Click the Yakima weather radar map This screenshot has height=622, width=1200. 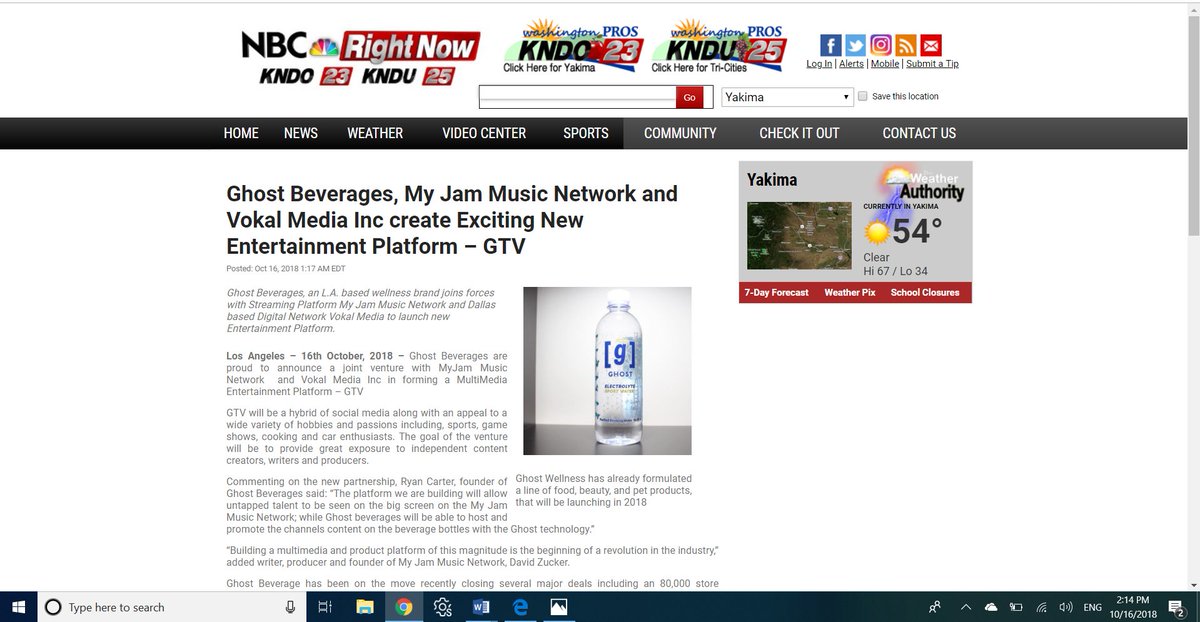[799, 235]
